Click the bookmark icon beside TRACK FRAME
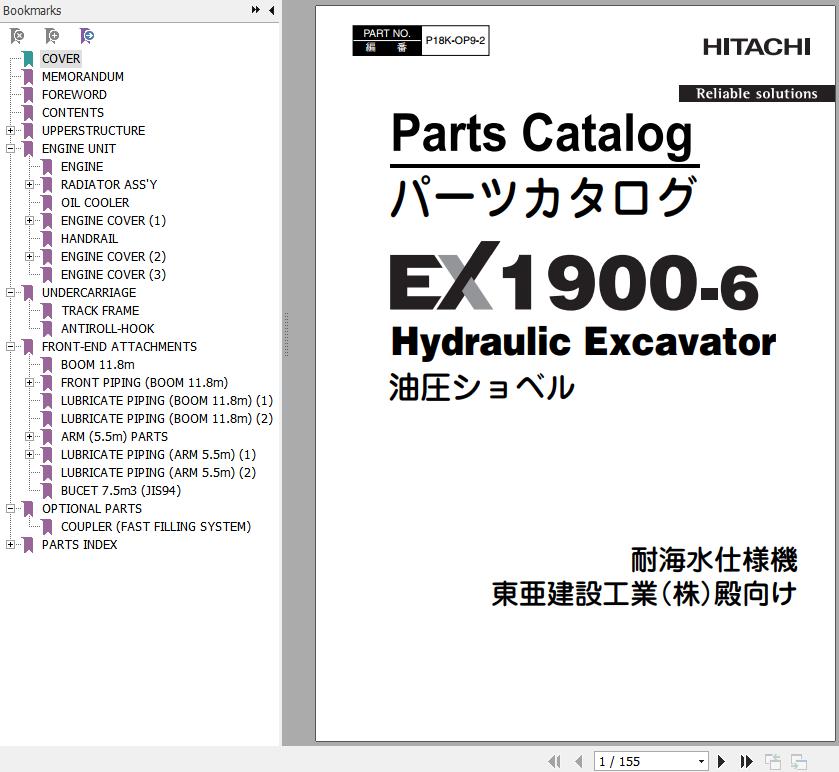 pyautogui.click(x=47, y=311)
